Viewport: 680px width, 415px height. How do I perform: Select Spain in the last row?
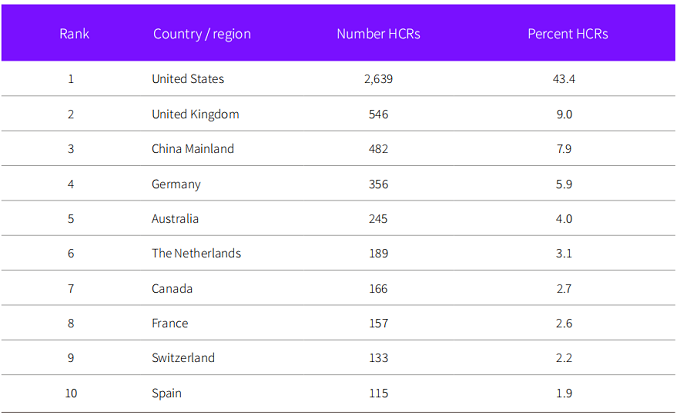click(167, 394)
